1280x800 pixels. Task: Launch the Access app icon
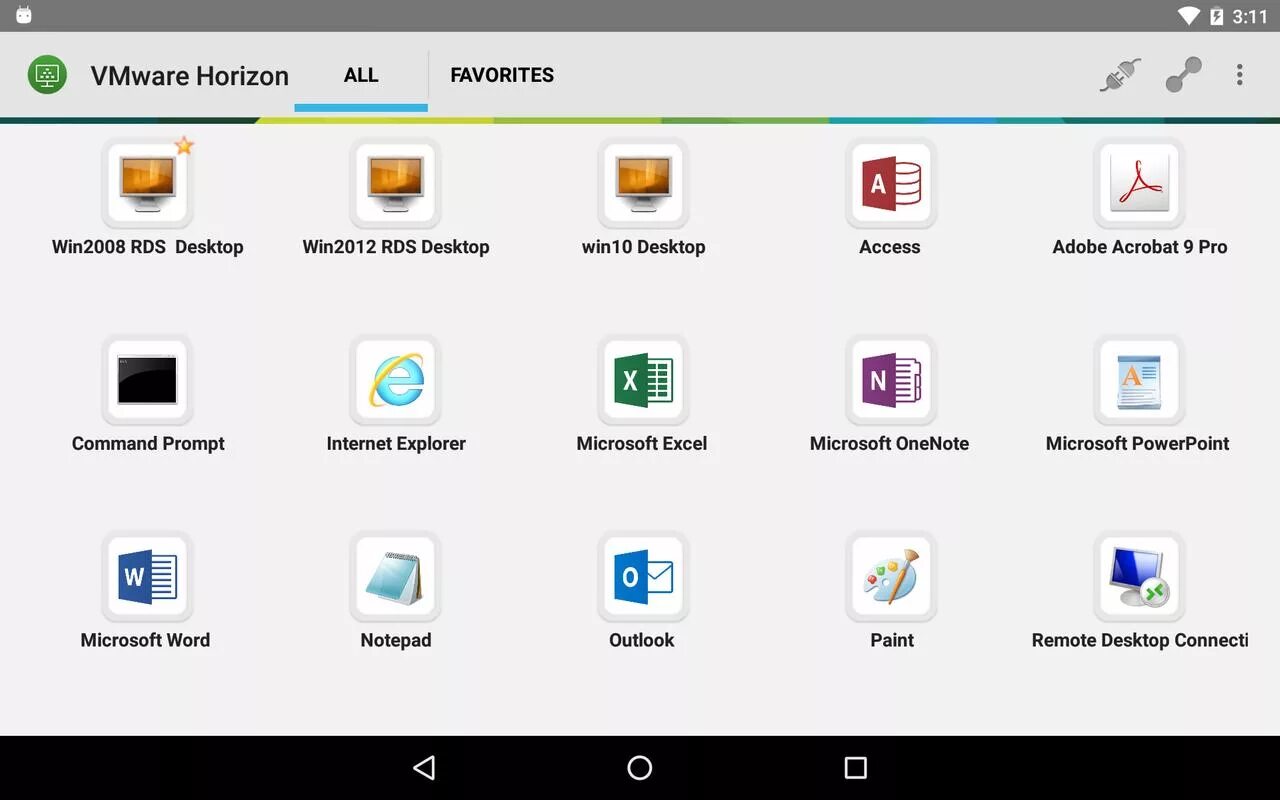(891, 184)
